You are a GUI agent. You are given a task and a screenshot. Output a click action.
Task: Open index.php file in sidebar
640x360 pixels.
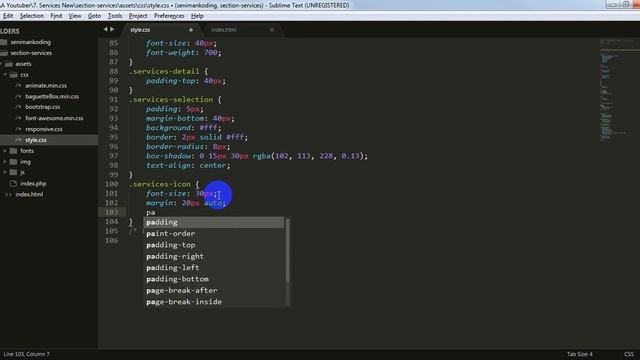click(x=33, y=184)
